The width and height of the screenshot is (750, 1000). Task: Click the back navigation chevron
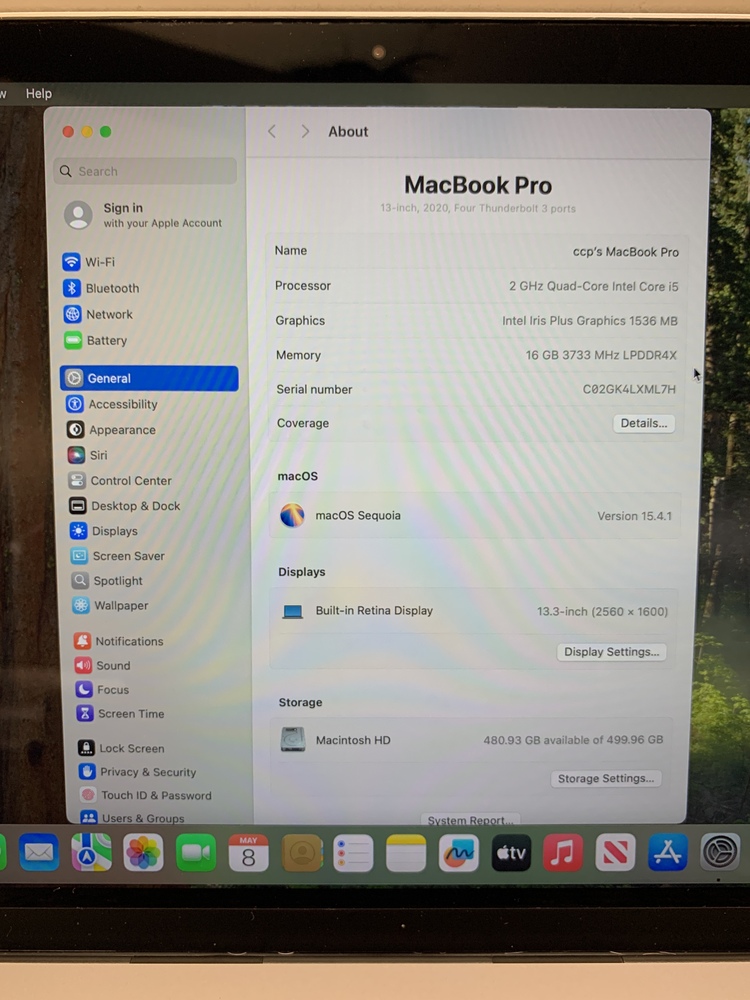[x=272, y=132]
